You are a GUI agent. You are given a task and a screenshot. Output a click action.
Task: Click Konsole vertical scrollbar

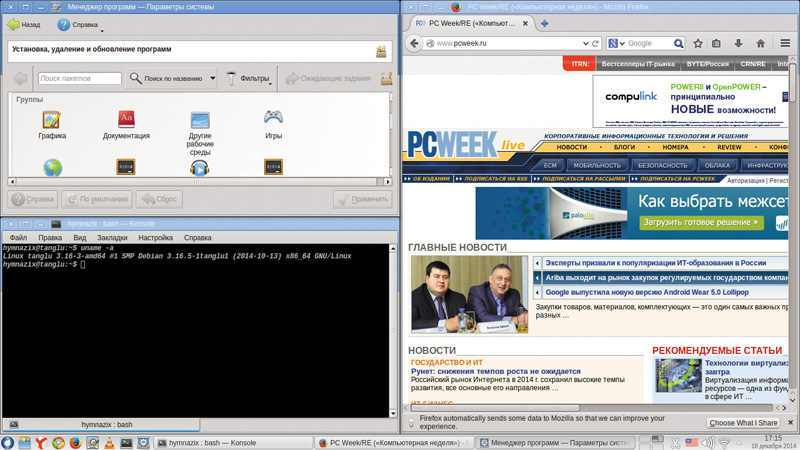click(x=393, y=331)
